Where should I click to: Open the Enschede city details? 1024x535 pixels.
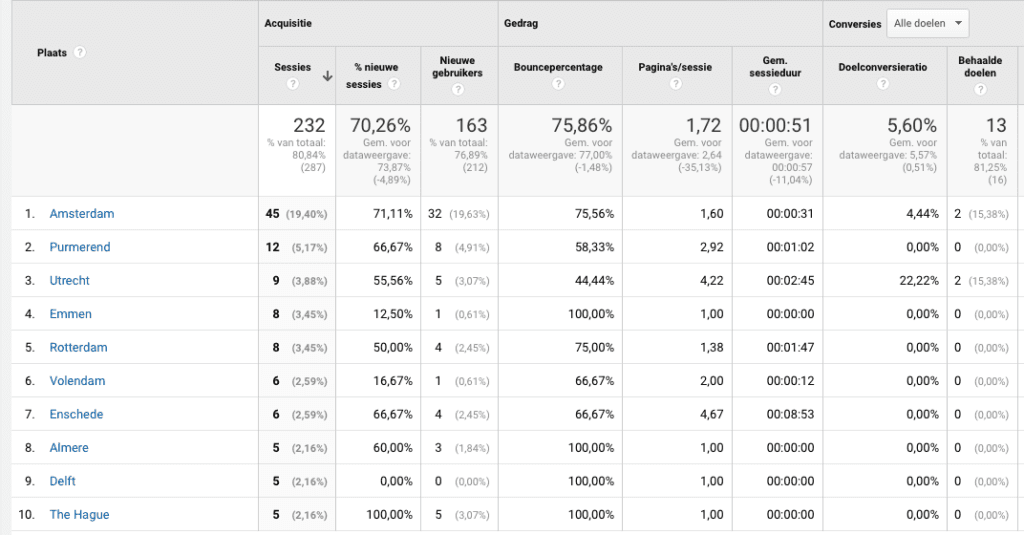click(76, 414)
